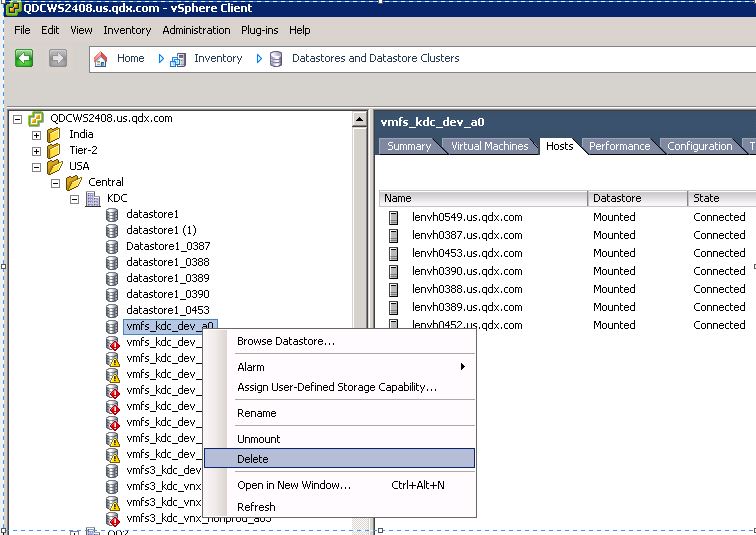
Task: Open the View menu
Action: point(81,30)
